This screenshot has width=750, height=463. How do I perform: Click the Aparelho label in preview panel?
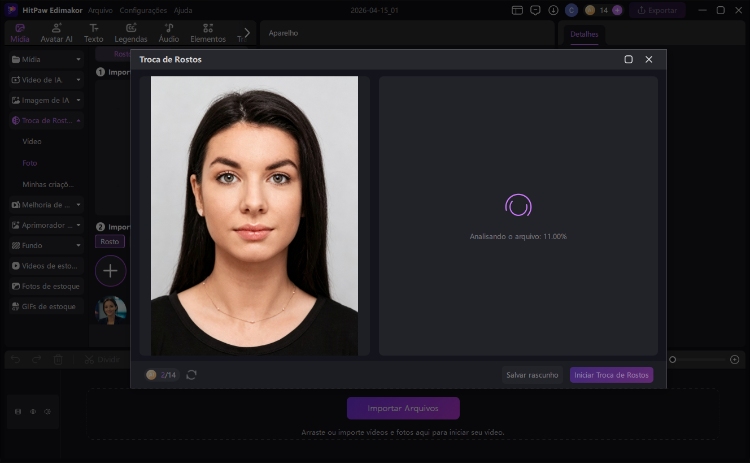[x=283, y=33]
